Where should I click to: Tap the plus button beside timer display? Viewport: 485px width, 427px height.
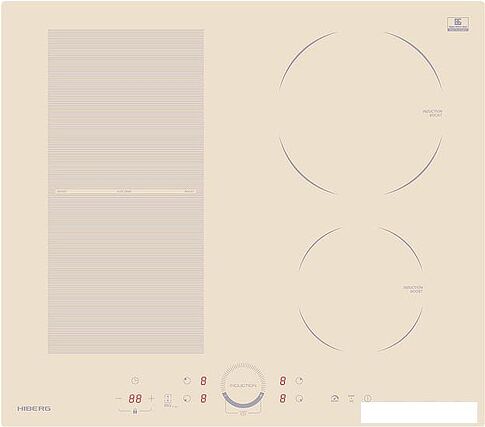tap(151, 398)
